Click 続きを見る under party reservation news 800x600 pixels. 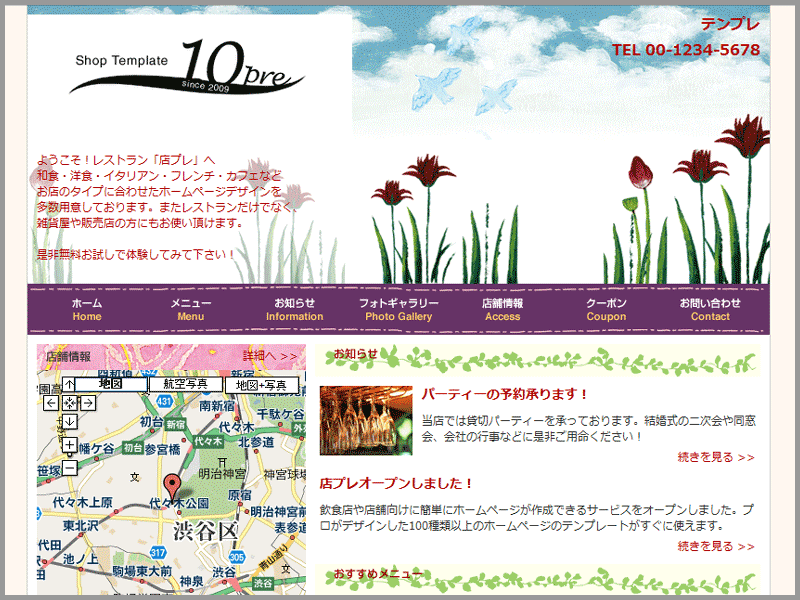click(x=715, y=457)
